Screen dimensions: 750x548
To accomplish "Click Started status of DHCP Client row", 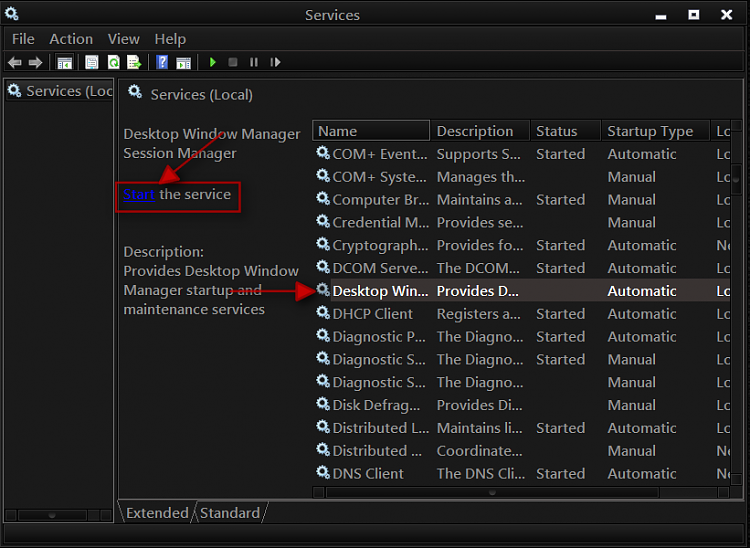I will [561, 314].
